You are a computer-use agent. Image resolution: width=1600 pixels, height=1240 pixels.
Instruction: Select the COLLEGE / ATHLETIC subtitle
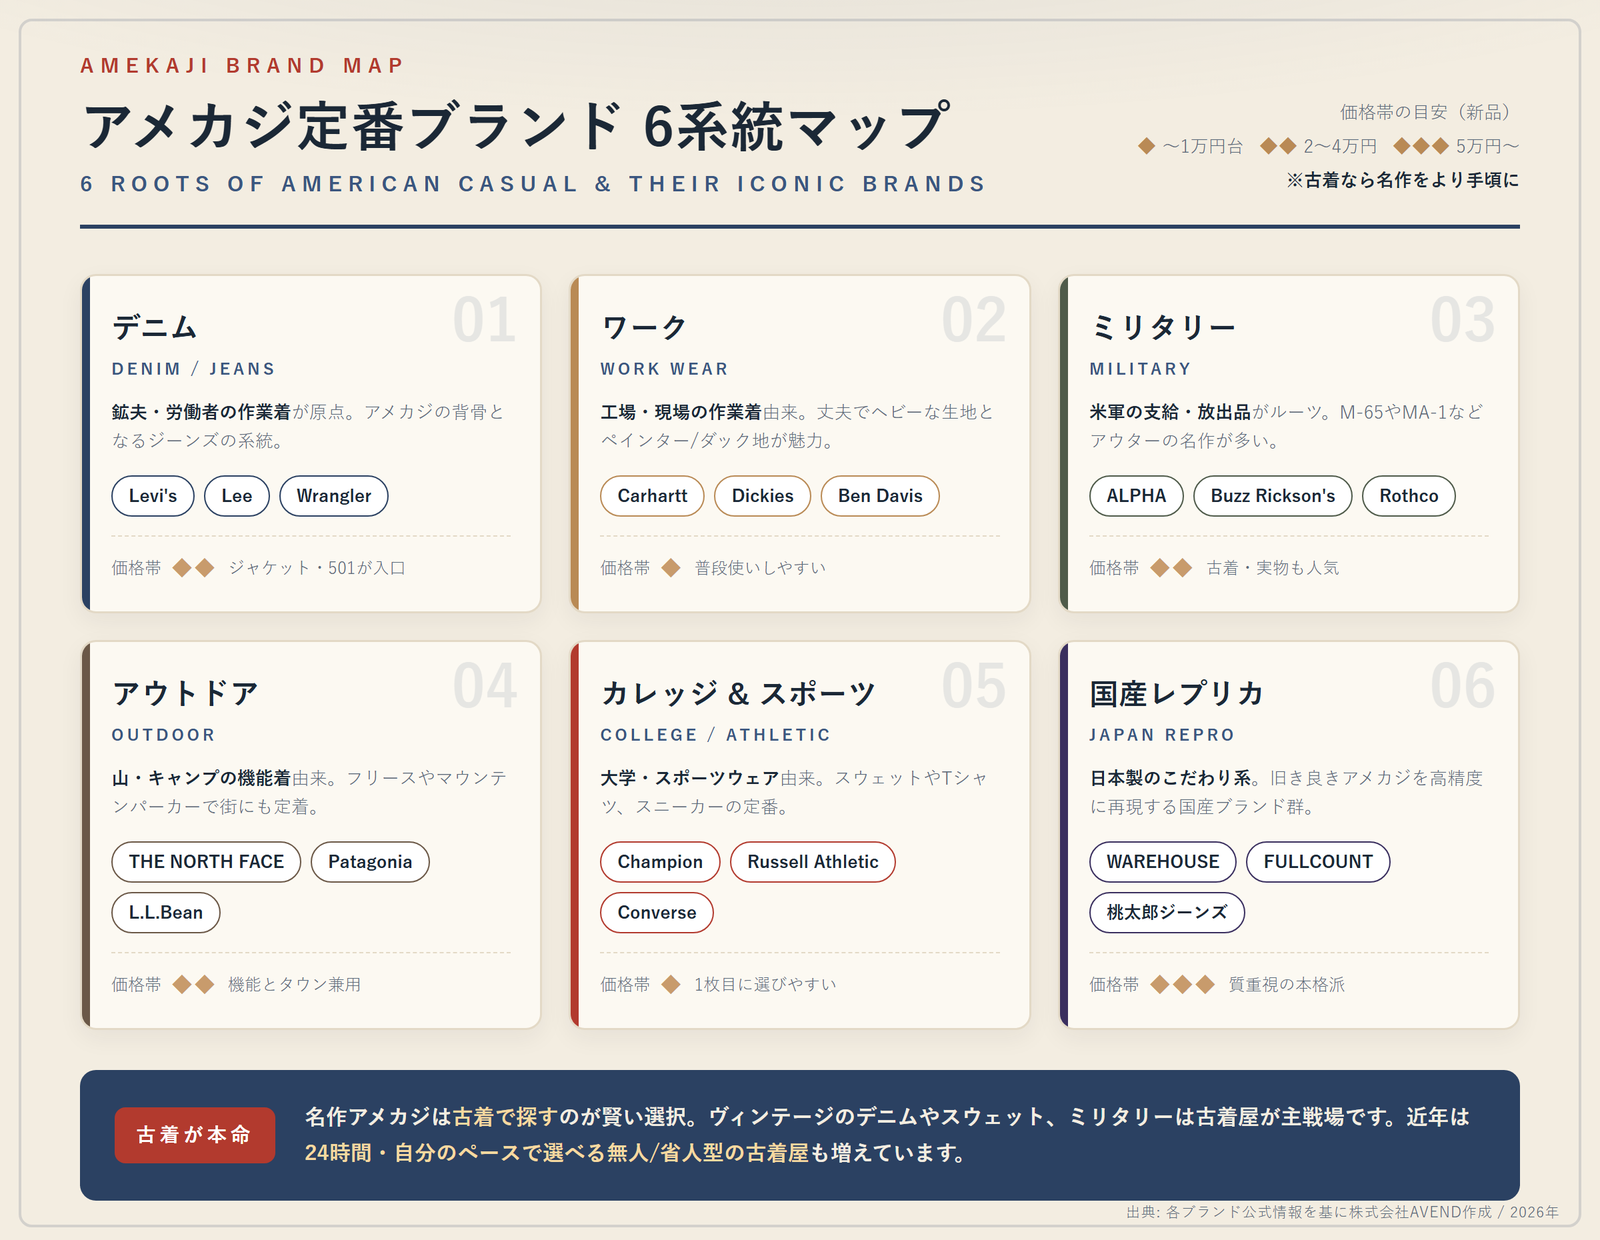point(715,735)
